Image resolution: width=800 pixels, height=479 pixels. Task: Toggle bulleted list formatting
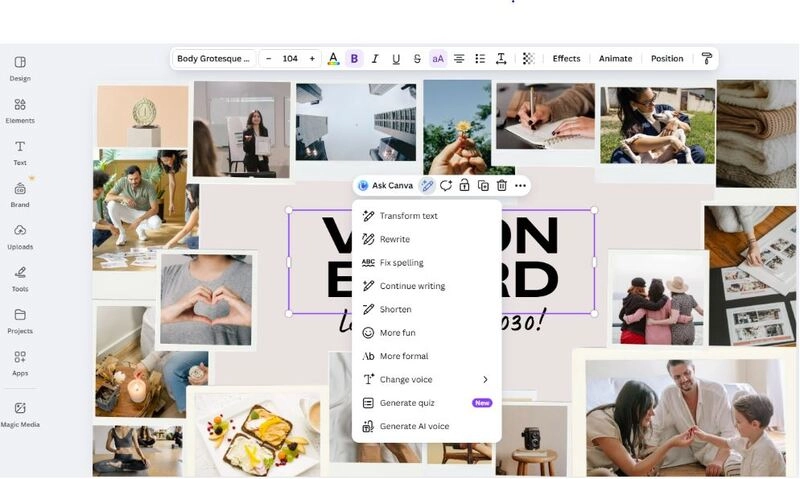(x=480, y=59)
